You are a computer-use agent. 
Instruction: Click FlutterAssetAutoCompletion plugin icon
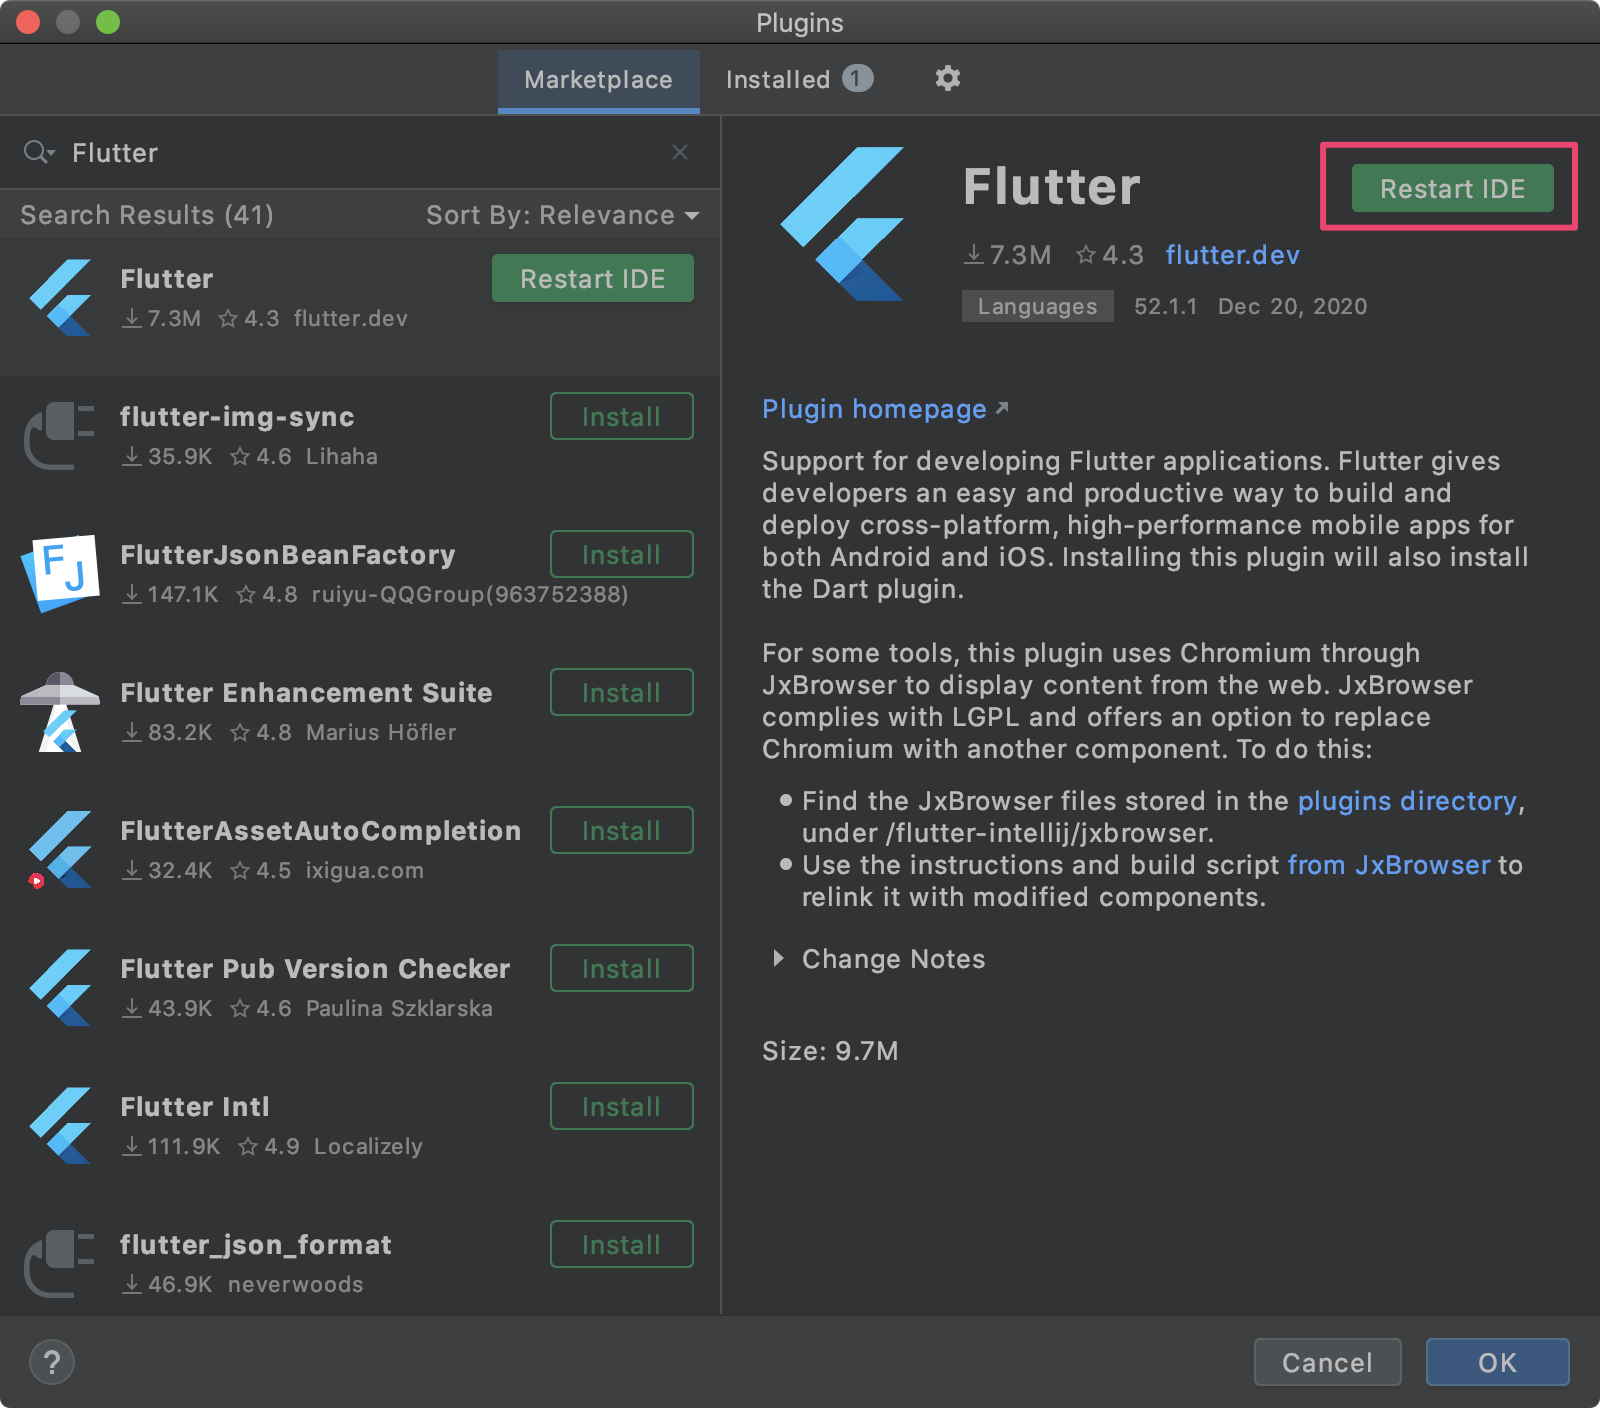pos(61,849)
